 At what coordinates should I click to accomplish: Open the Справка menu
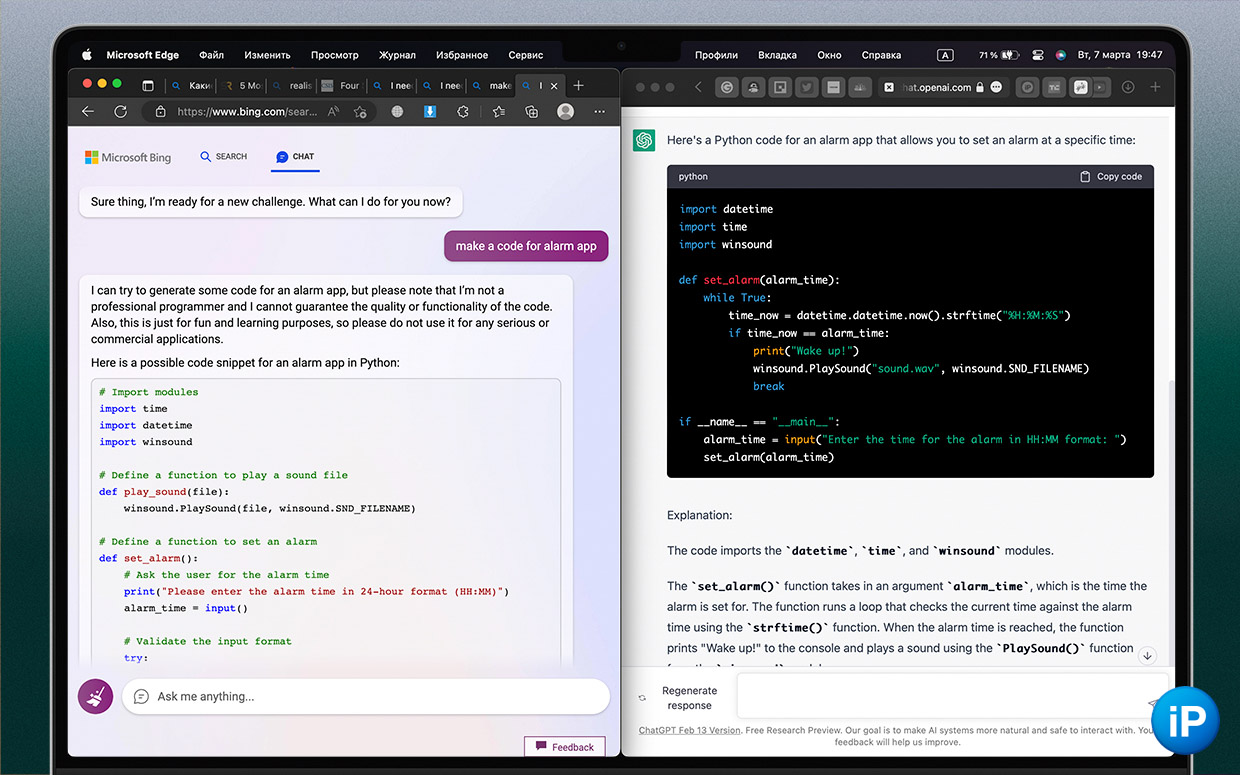click(881, 55)
